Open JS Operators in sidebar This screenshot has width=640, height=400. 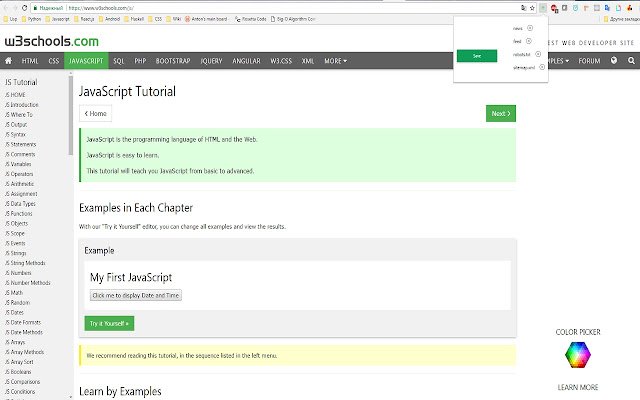click(19, 174)
